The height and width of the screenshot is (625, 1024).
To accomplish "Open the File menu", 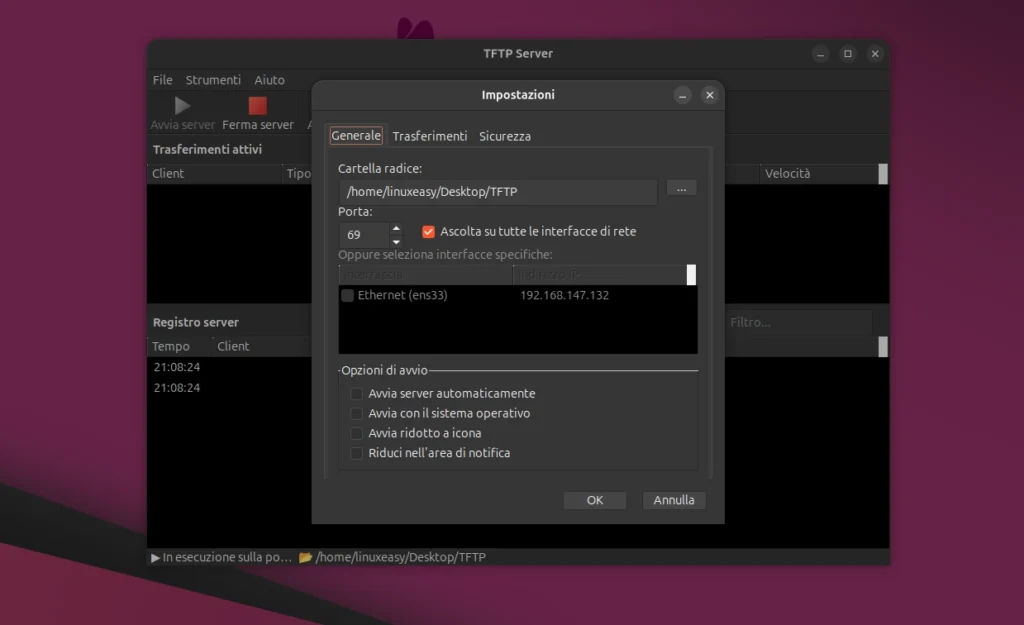I will click(162, 80).
